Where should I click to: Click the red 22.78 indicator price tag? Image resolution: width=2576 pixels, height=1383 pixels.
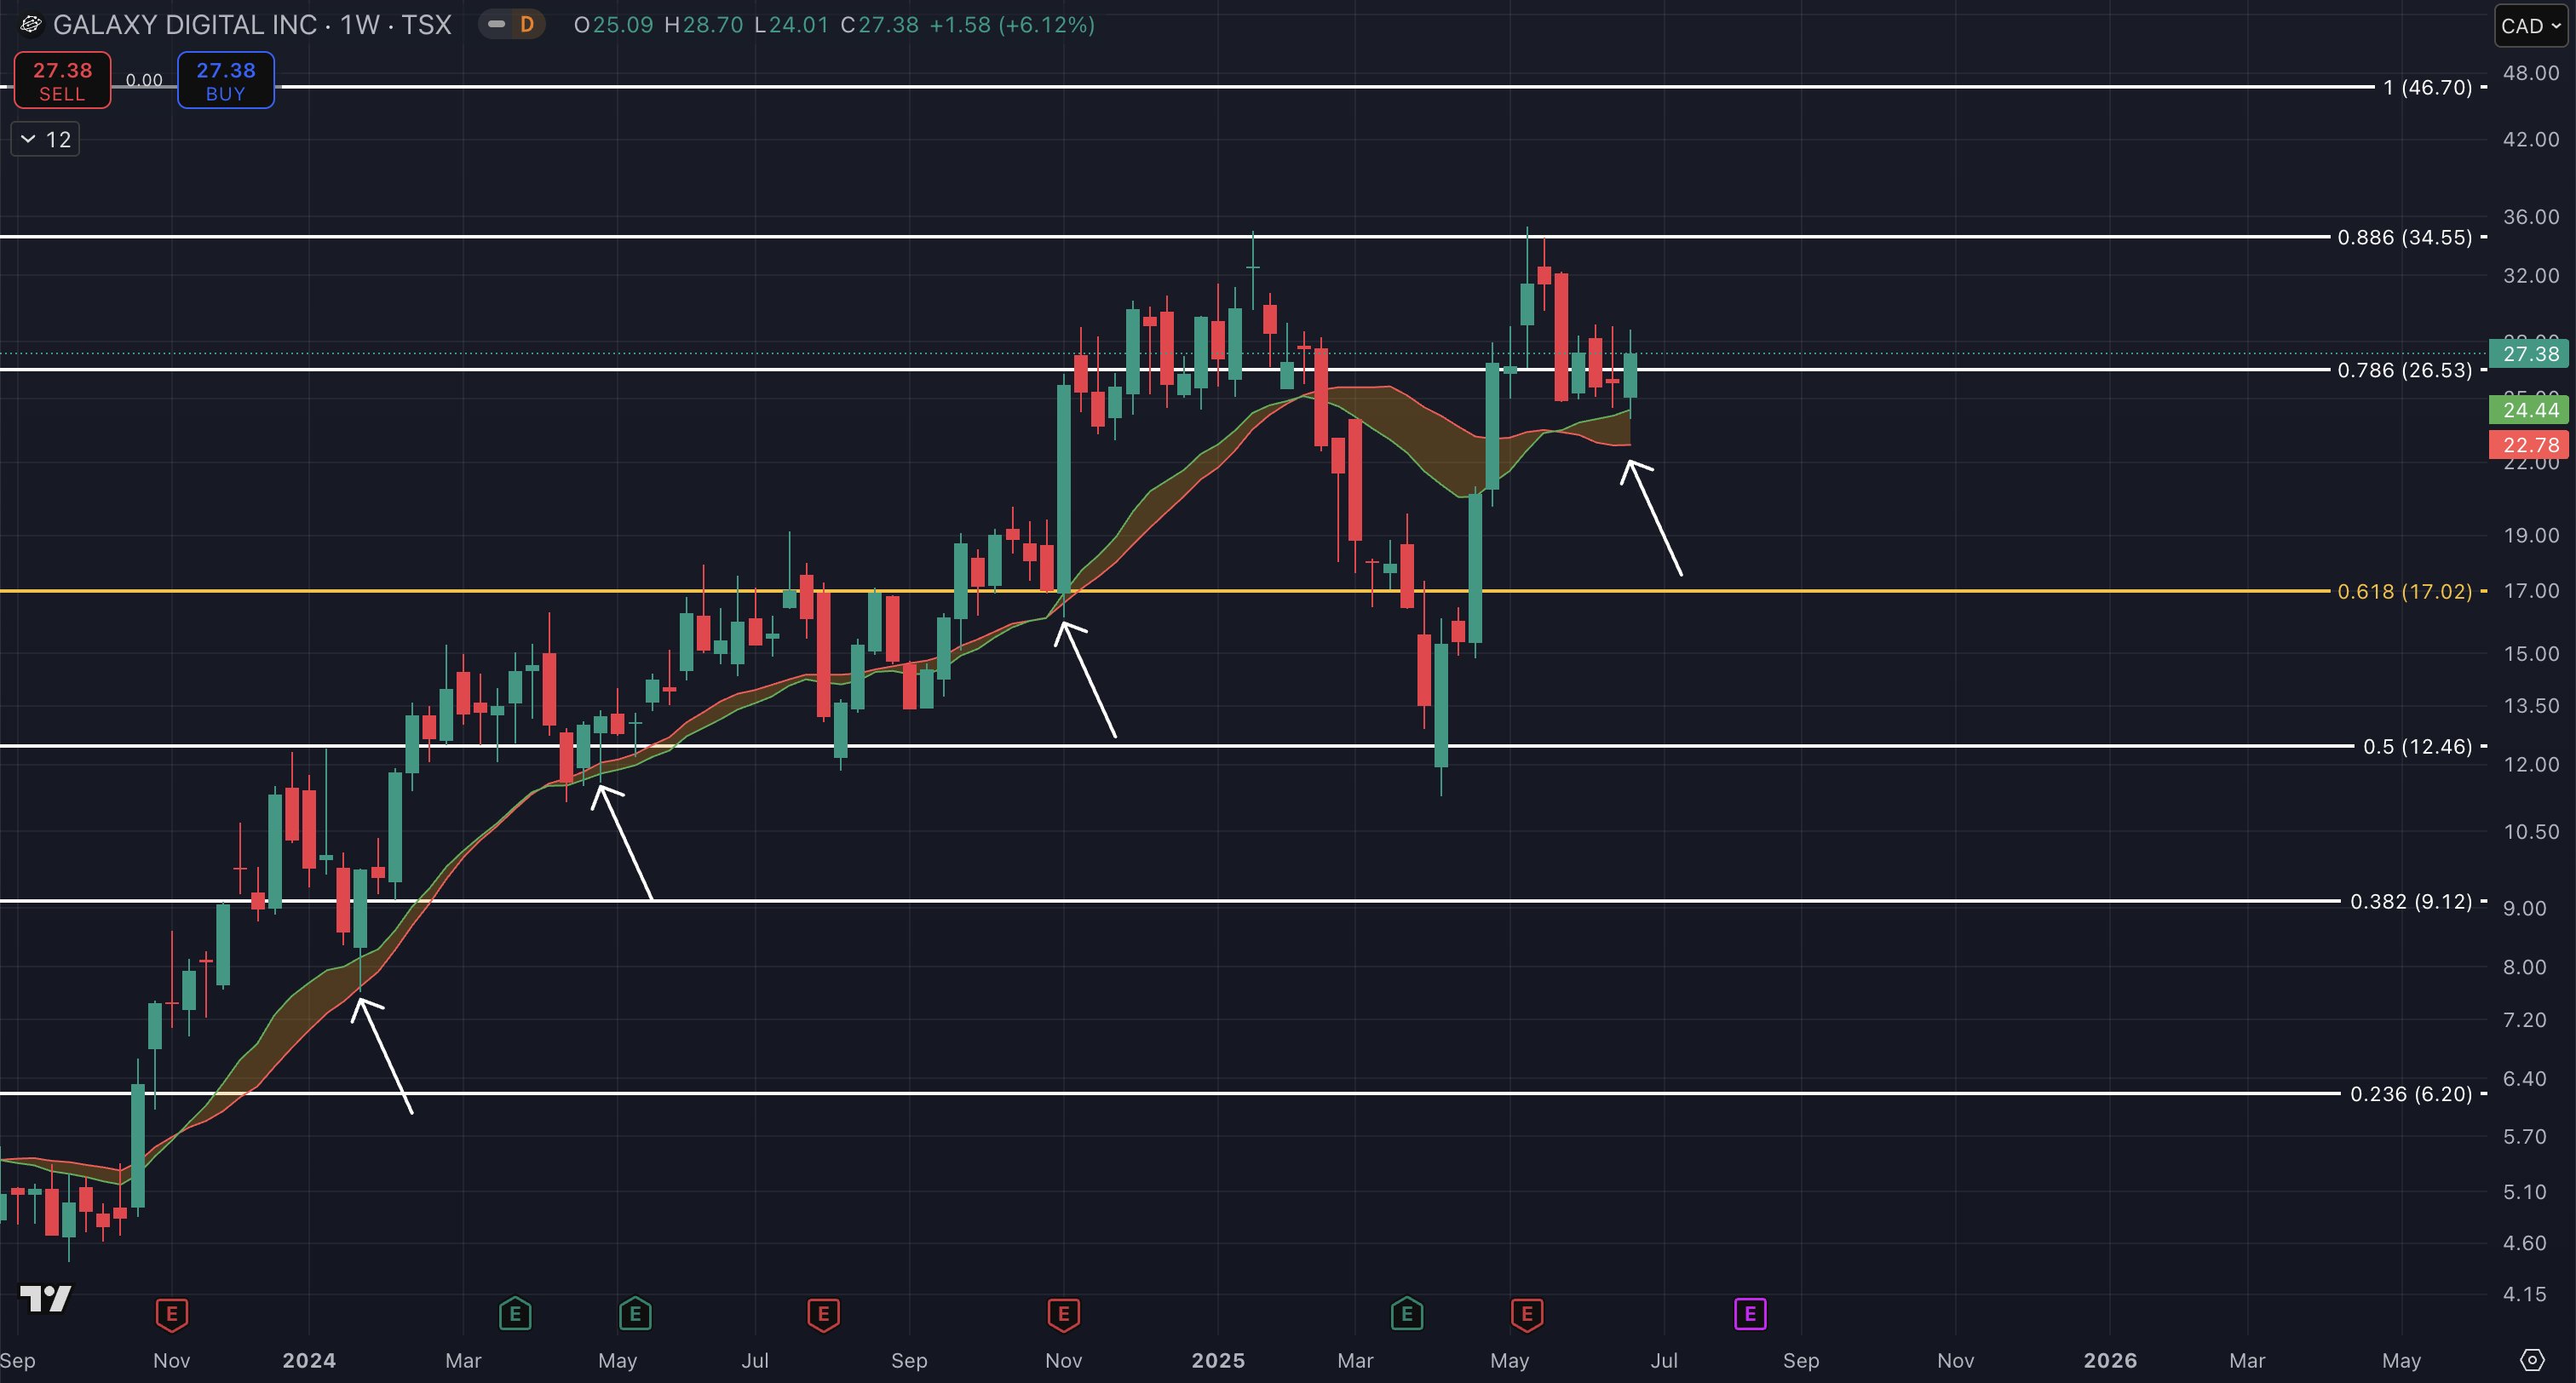[x=2529, y=445]
